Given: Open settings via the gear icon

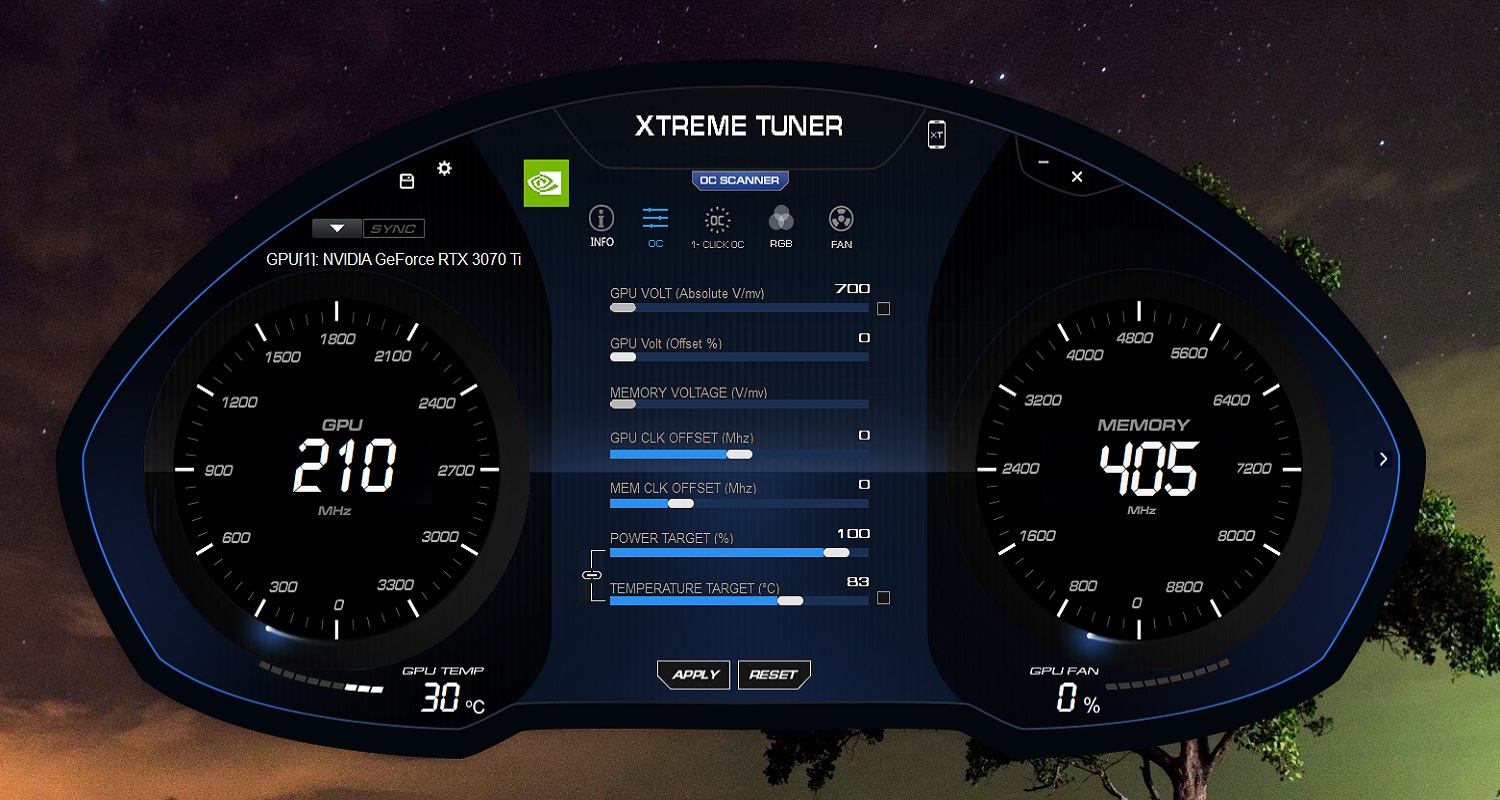Looking at the screenshot, I should 444,168.
